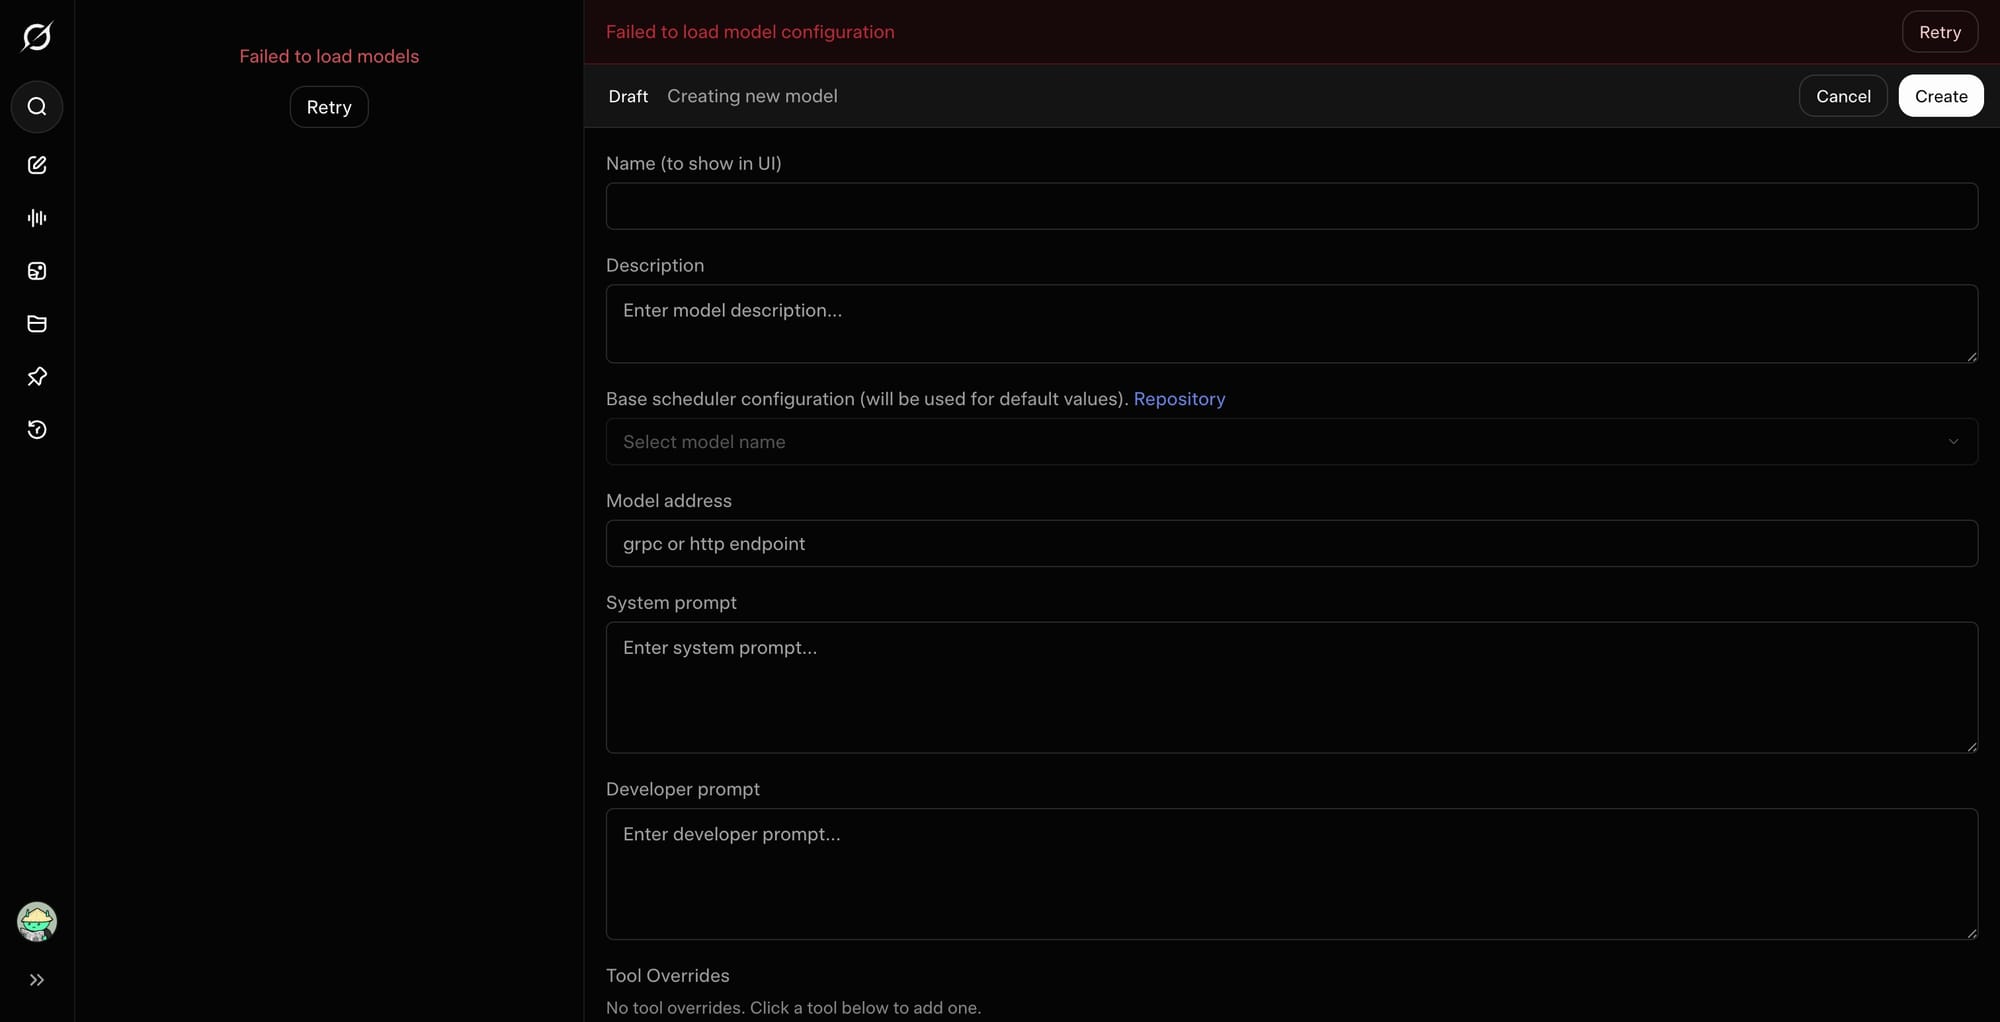This screenshot has width=2000, height=1022.
Task: Open history clock icon
Action: 37,430
